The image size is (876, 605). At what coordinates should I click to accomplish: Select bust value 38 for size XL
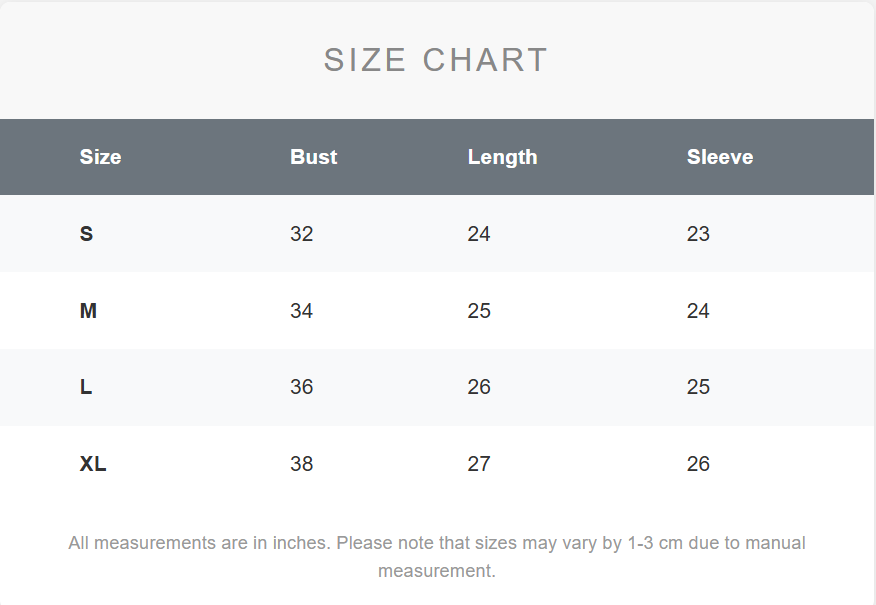(x=302, y=464)
